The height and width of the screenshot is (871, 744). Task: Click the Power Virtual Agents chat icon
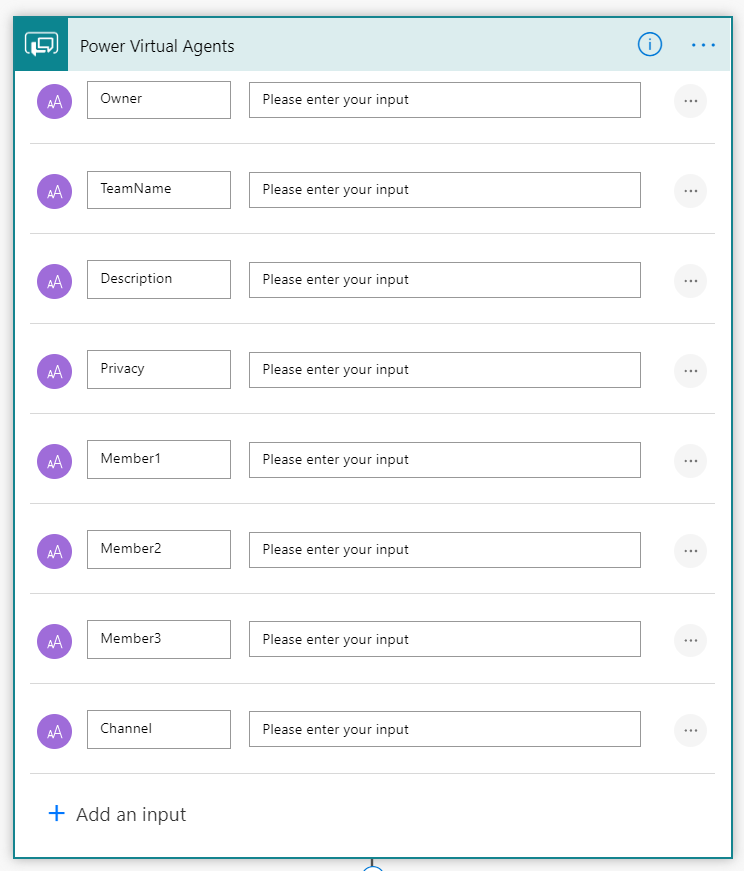click(x=41, y=44)
